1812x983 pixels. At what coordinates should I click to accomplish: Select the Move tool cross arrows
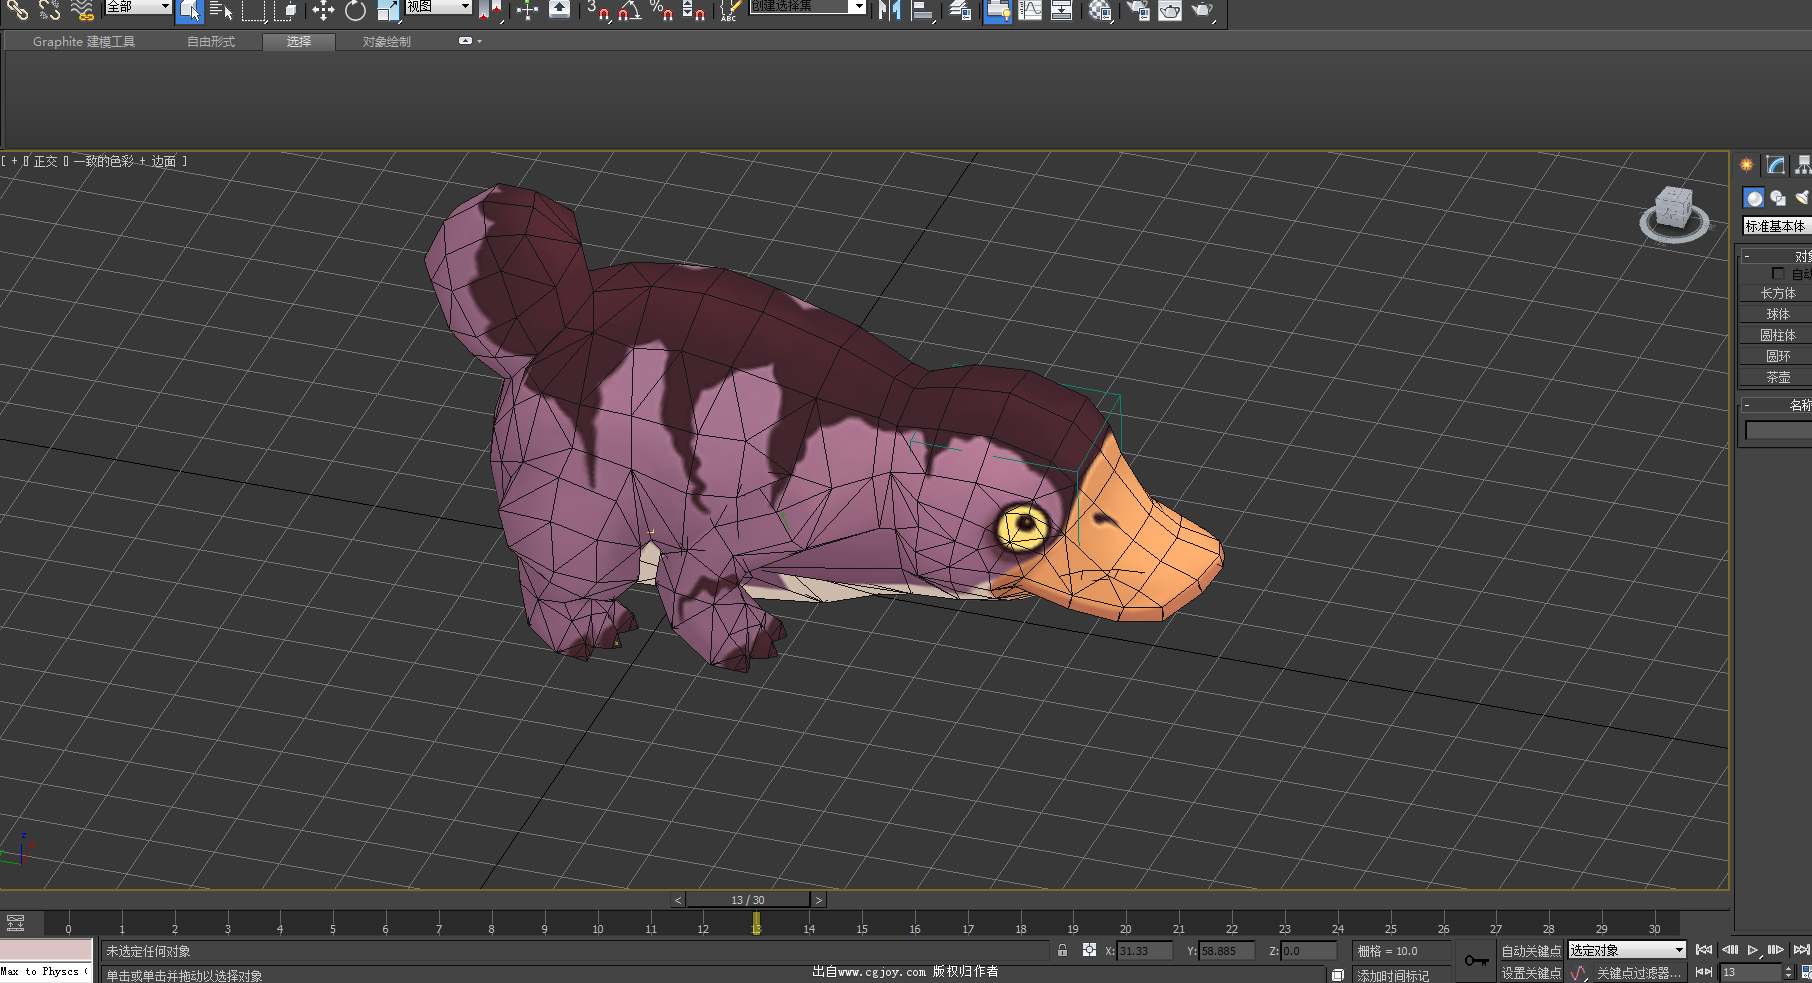pyautogui.click(x=323, y=10)
